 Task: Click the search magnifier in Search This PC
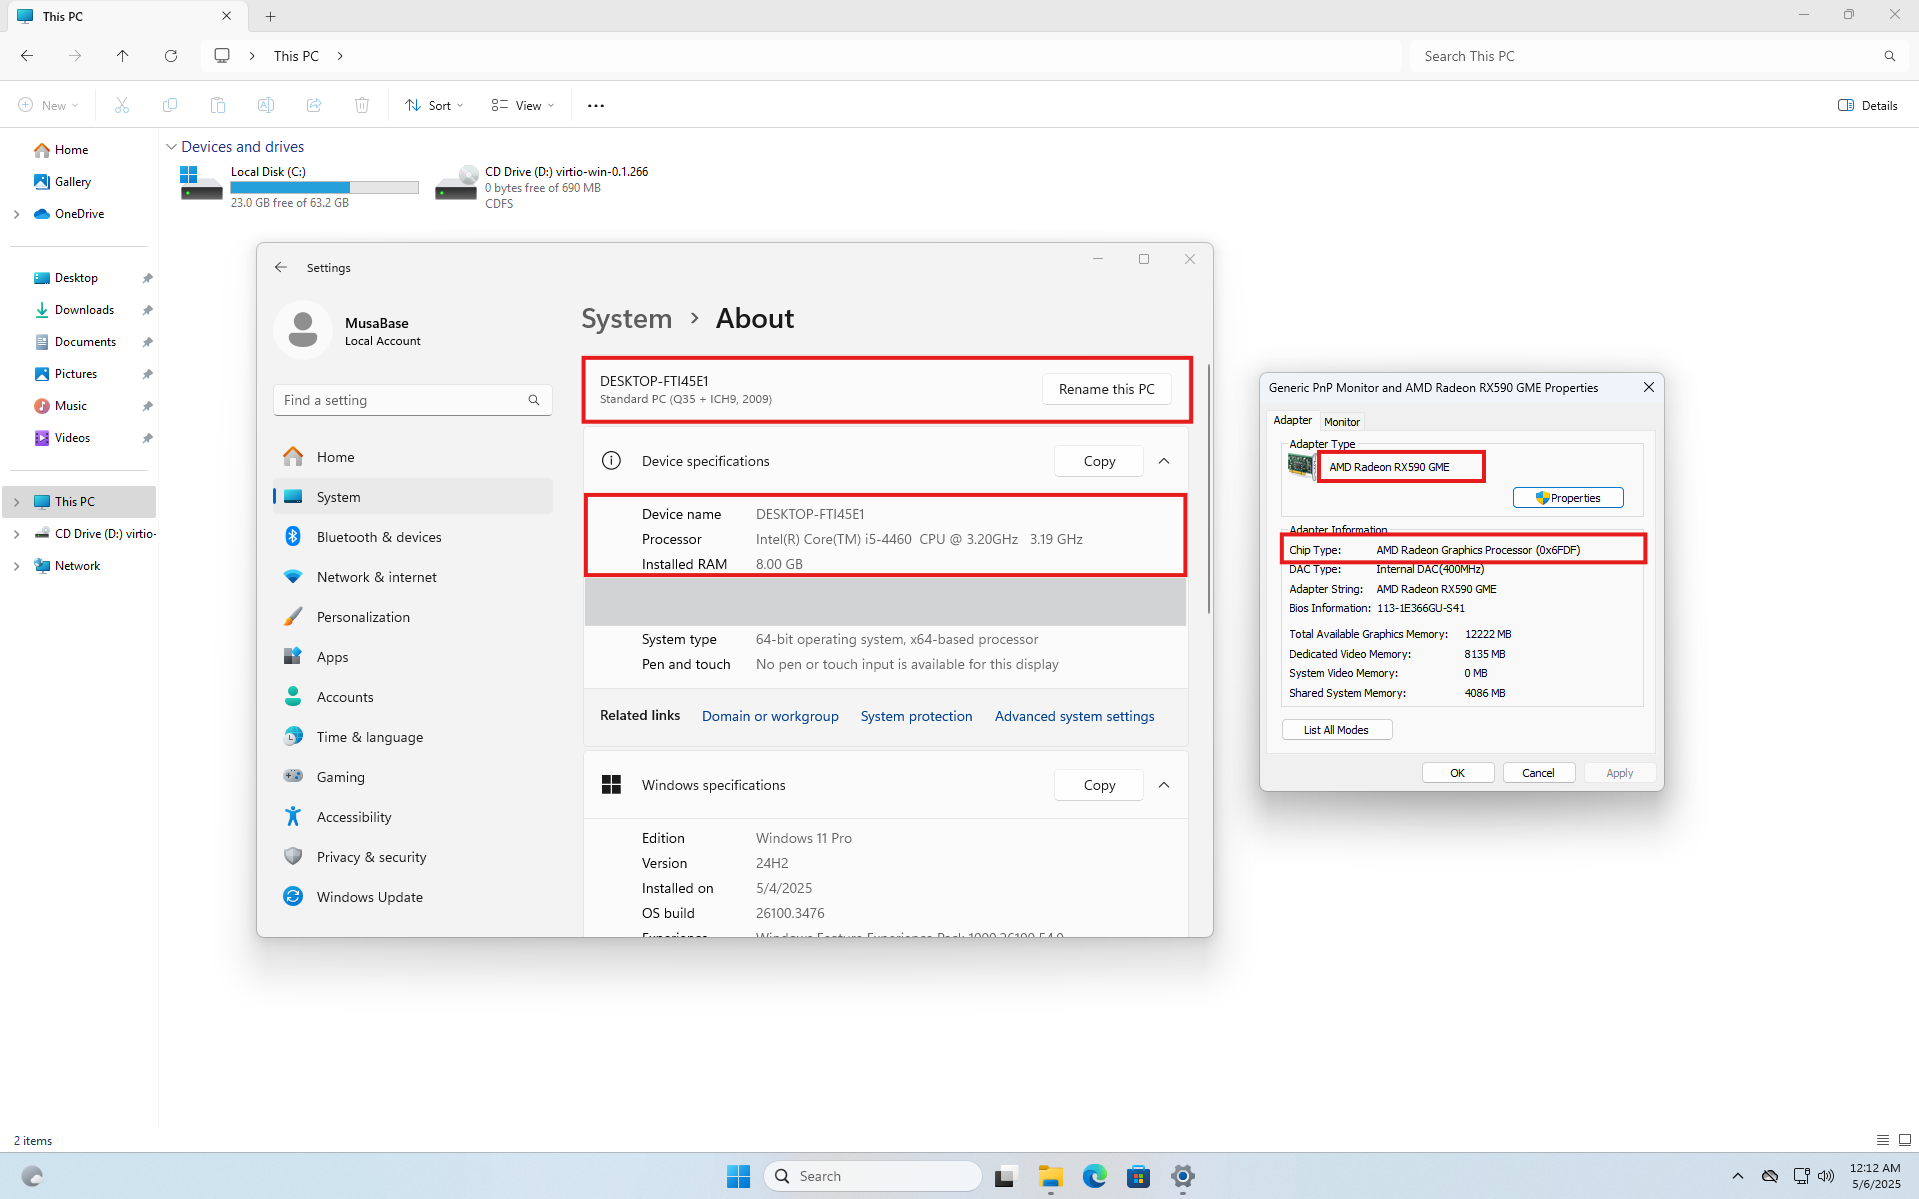point(1889,56)
